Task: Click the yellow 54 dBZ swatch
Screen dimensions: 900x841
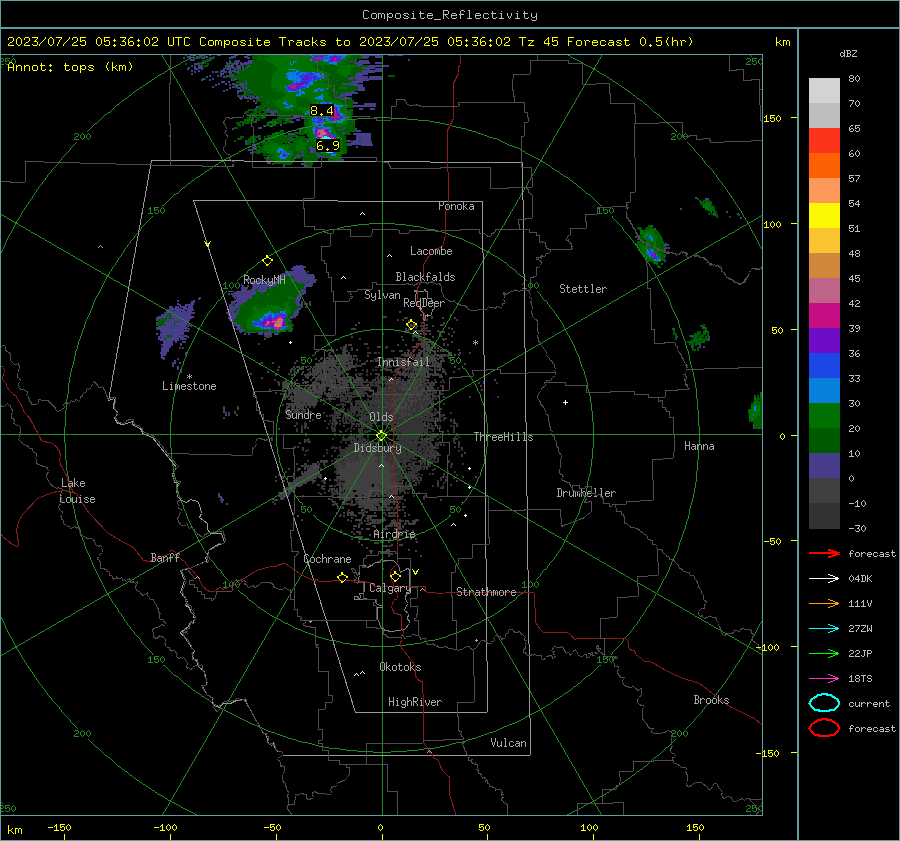Action: click(x=824, y=215)
